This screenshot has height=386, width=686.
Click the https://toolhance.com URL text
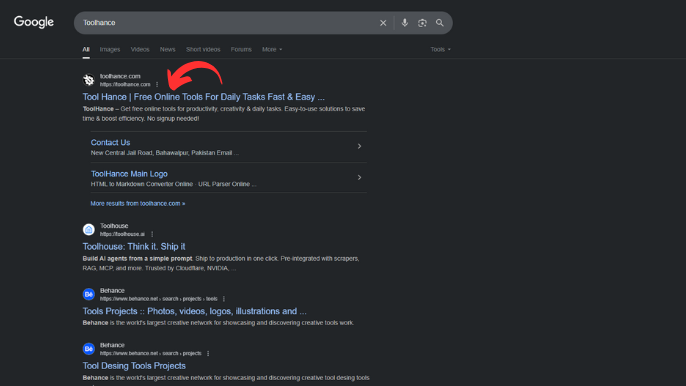coord(125,84)
